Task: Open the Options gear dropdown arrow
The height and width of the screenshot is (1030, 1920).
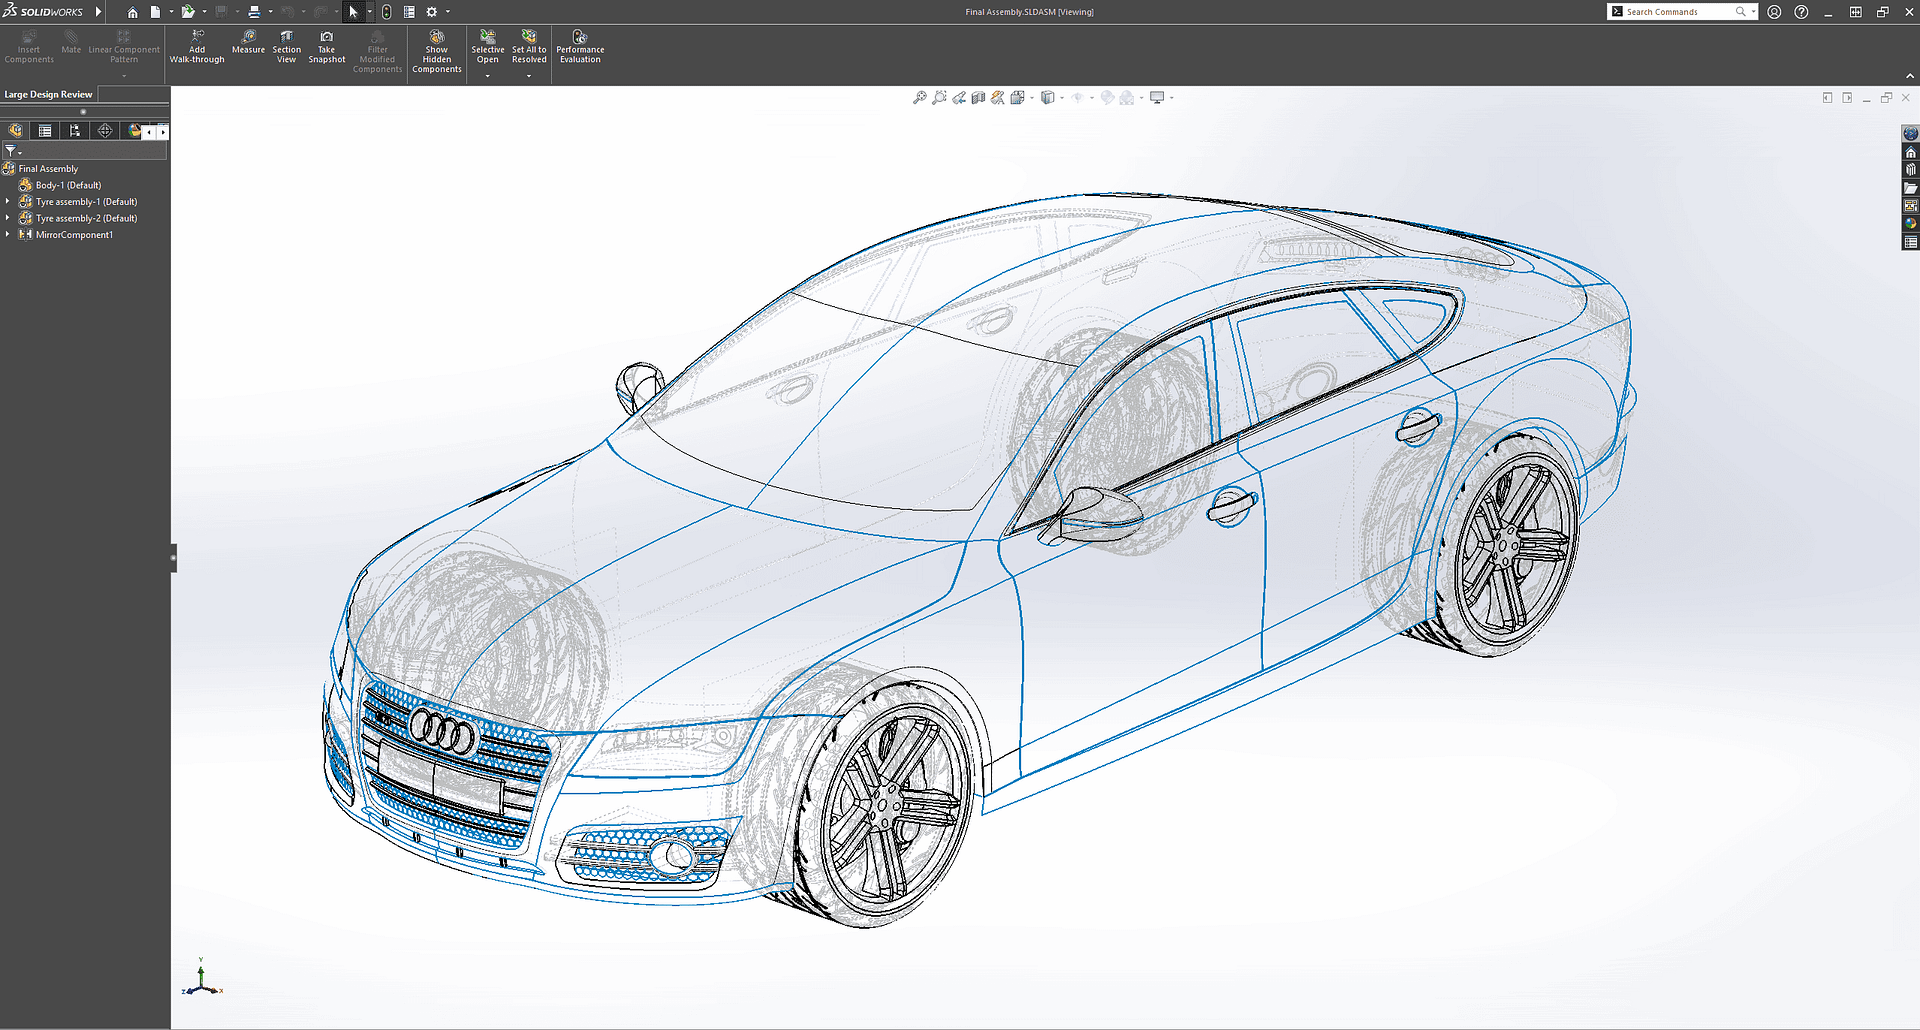Action: [448, 12]
